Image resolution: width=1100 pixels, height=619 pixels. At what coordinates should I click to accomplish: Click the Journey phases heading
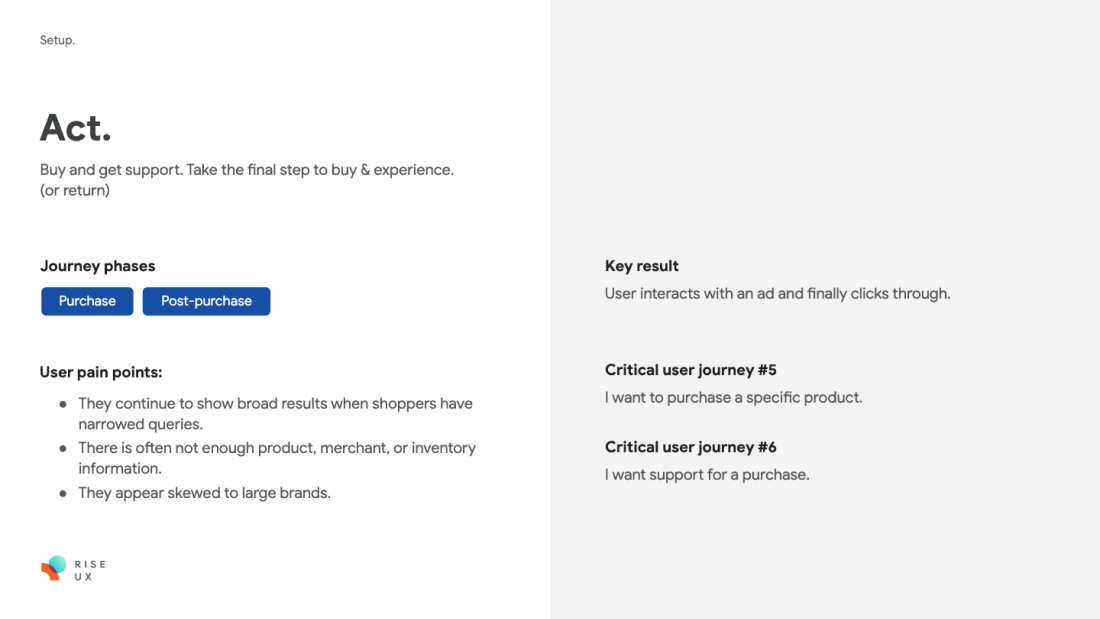click(98, 266)
